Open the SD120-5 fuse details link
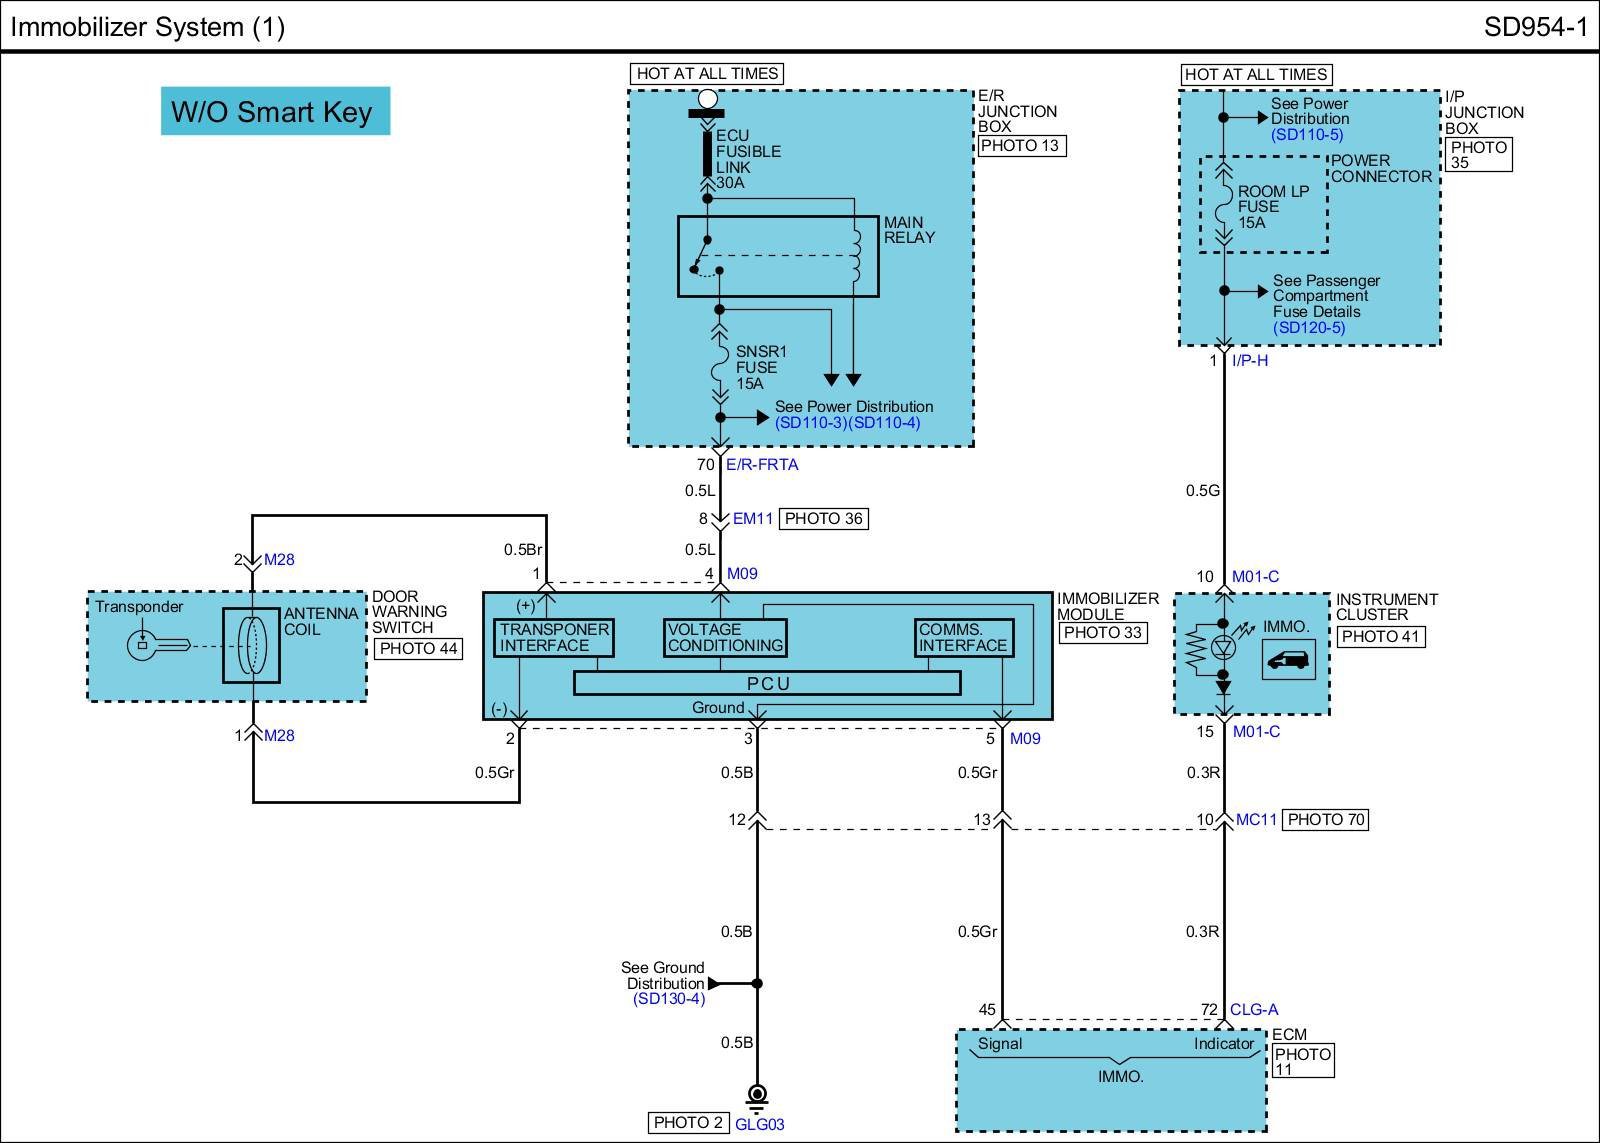This screenshot has height=1143, width=1600. point(1309,328)
